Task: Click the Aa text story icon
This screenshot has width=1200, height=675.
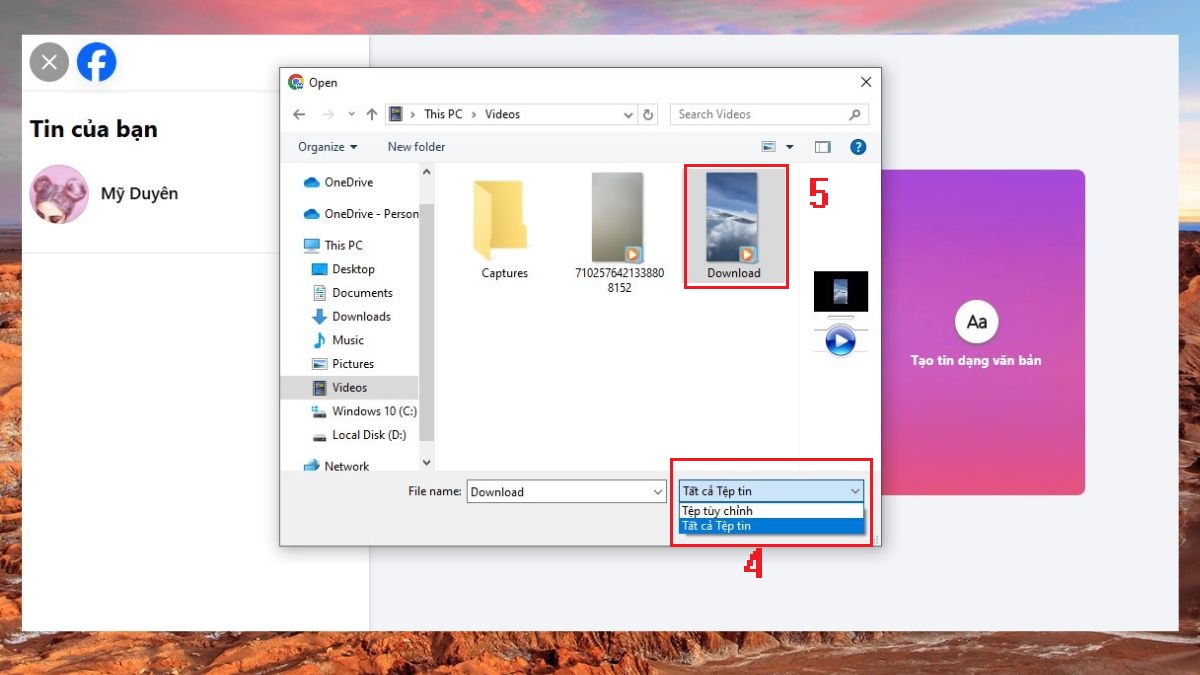Action: [x=976, y=322]
